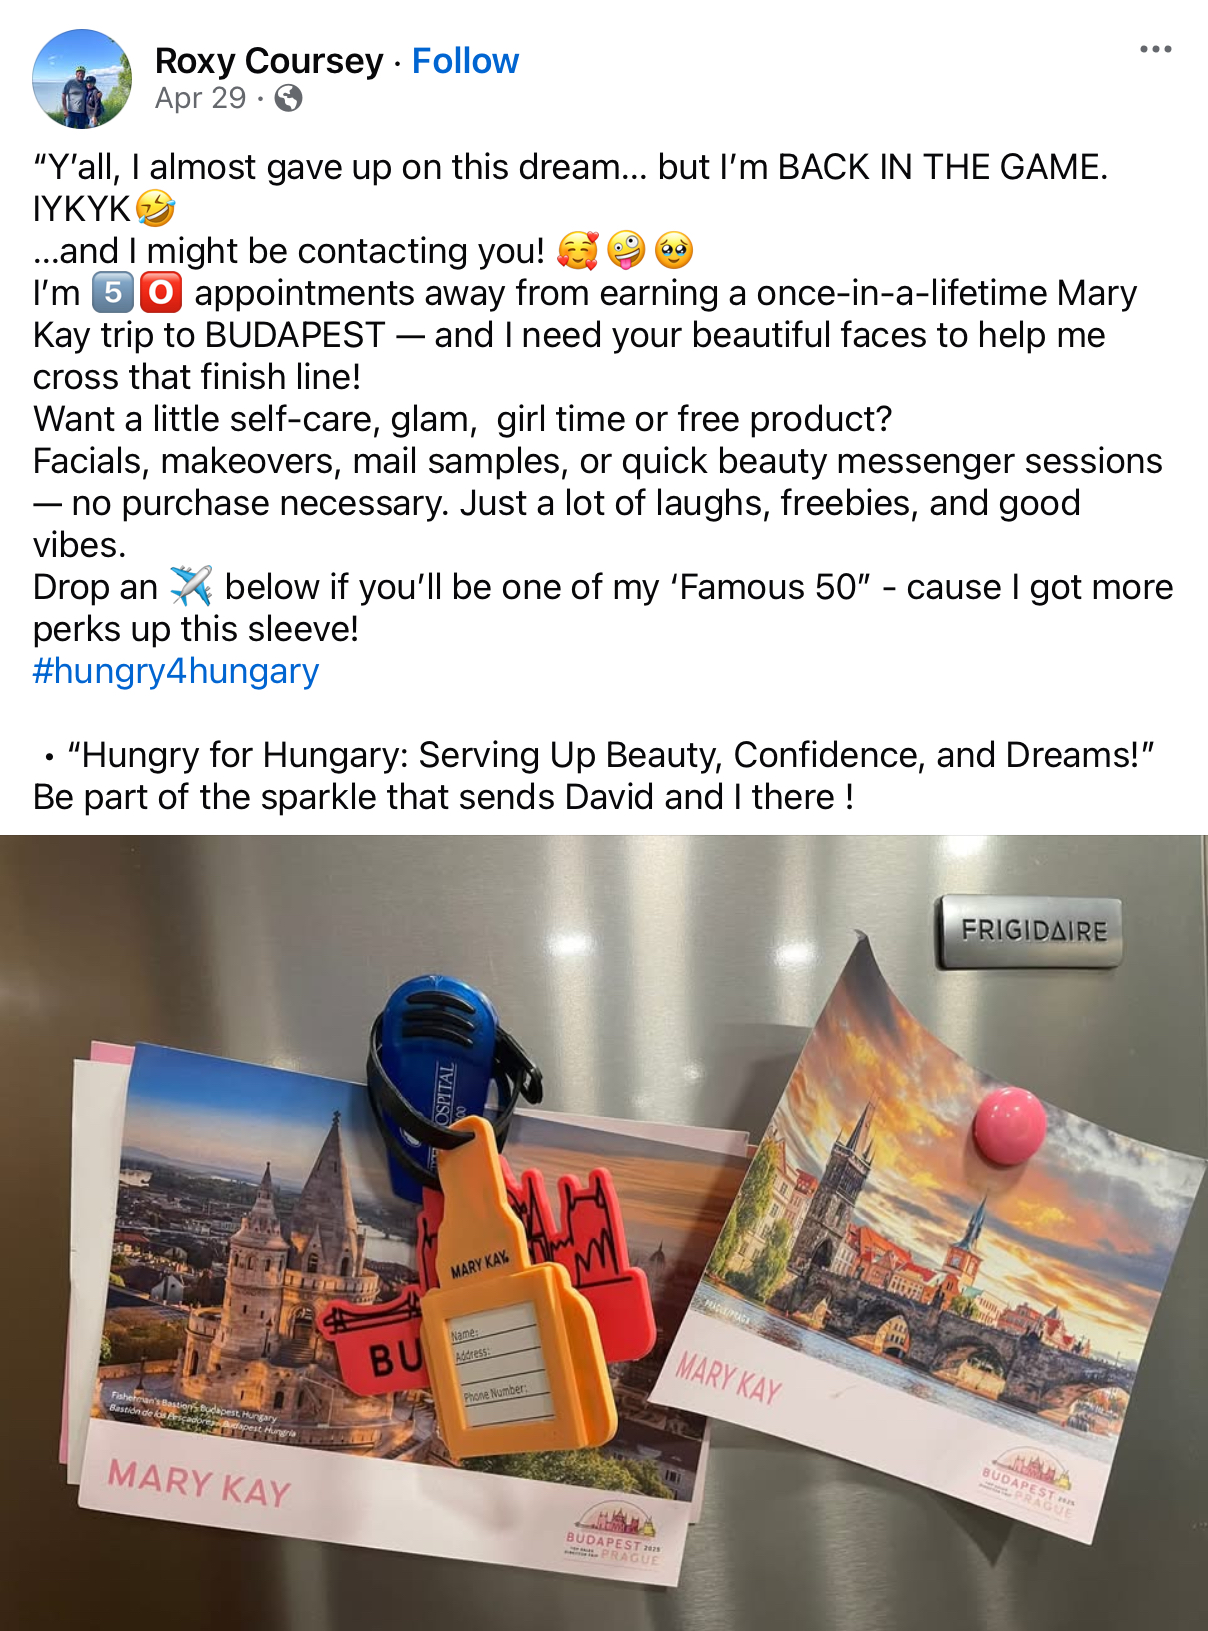Screen dimensions: 1208x1631
Task: Click the pink round magnet in the photo
Action: [x=1010, y=1126]
